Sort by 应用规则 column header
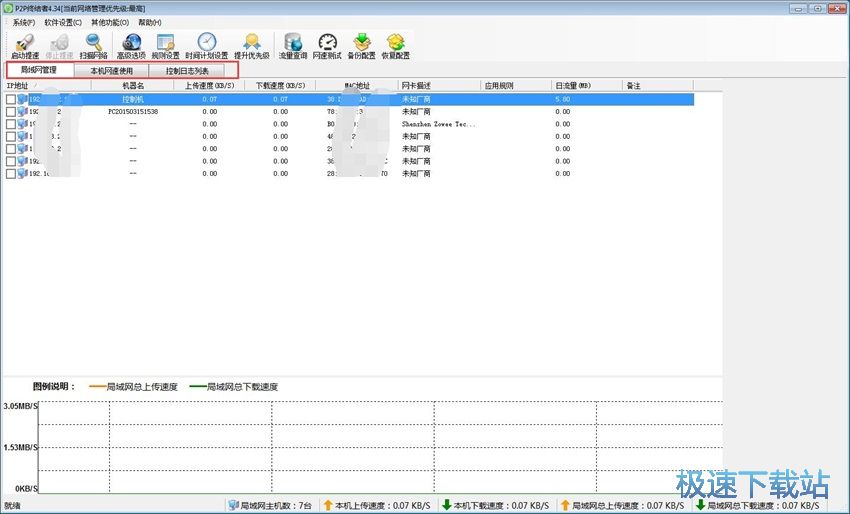Viewport: 850px width, 514px height. pos(516,86)
